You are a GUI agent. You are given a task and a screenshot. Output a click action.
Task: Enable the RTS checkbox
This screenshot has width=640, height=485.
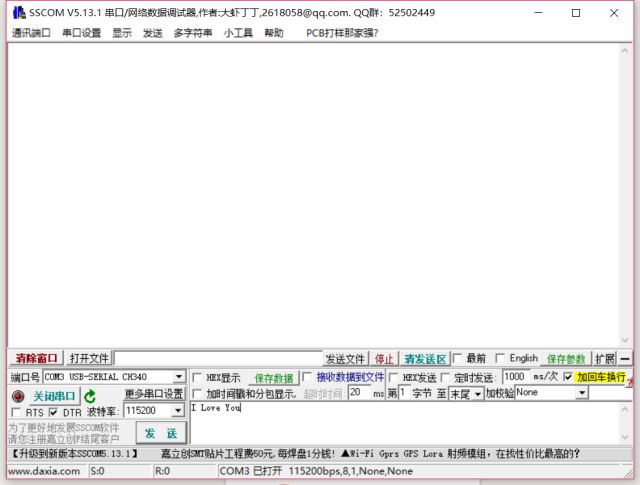16,412
